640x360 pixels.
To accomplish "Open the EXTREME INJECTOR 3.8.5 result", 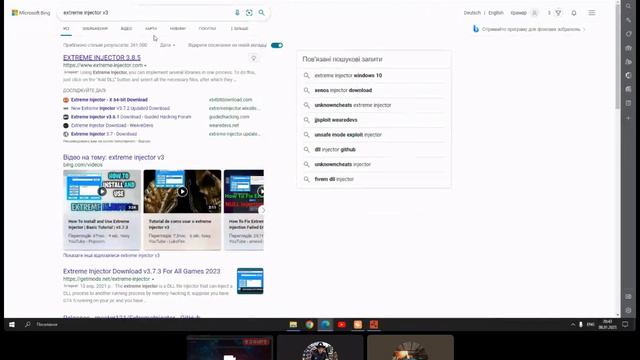I will 102,58.
